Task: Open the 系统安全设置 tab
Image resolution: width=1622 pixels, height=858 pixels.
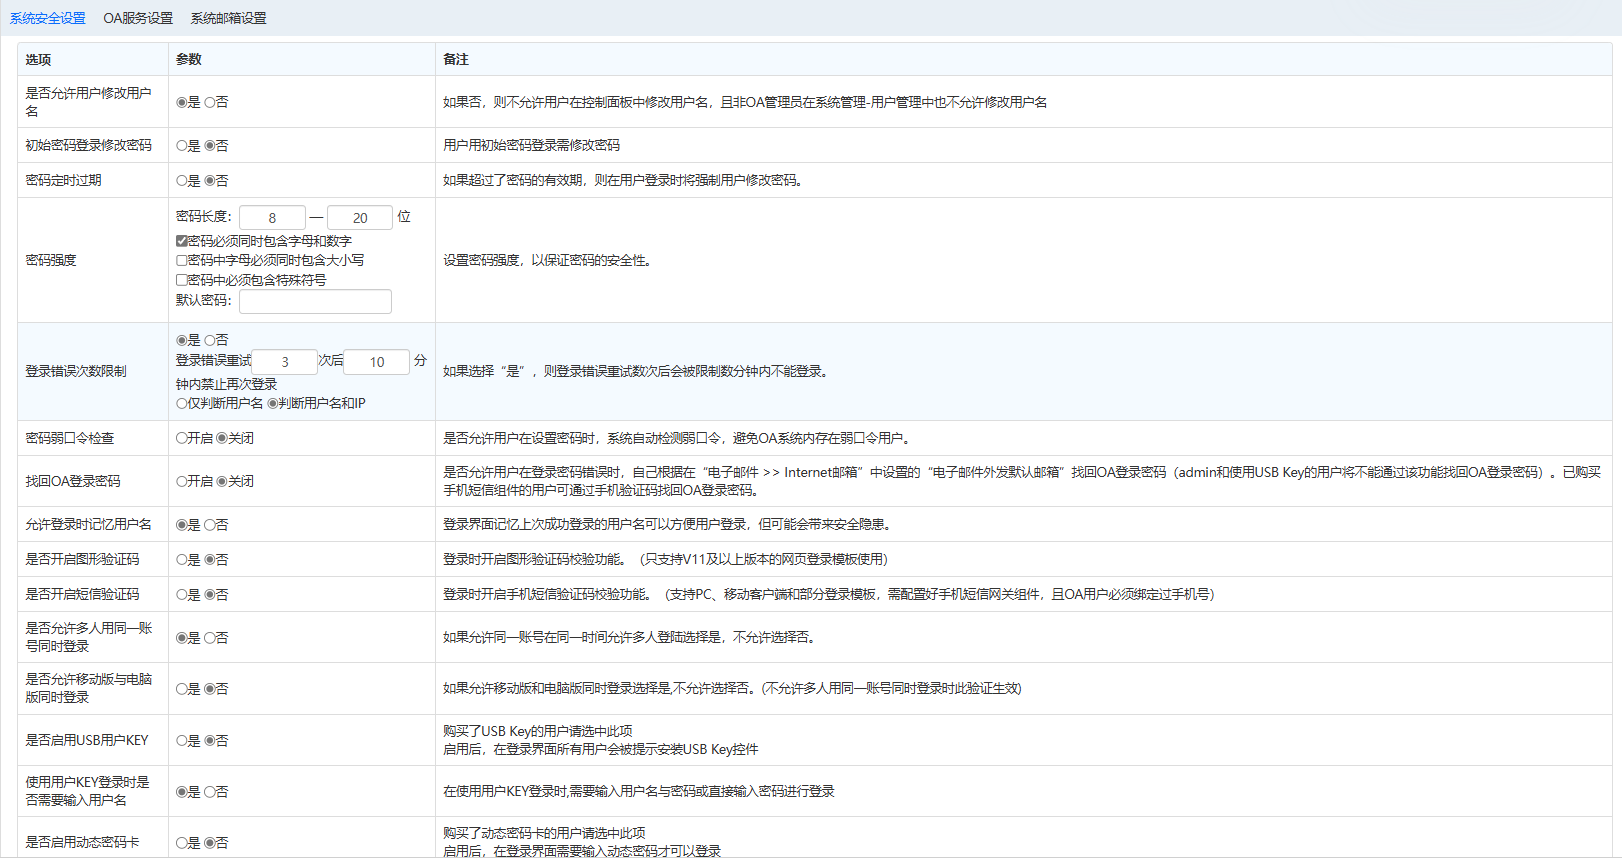Action: 47,18
